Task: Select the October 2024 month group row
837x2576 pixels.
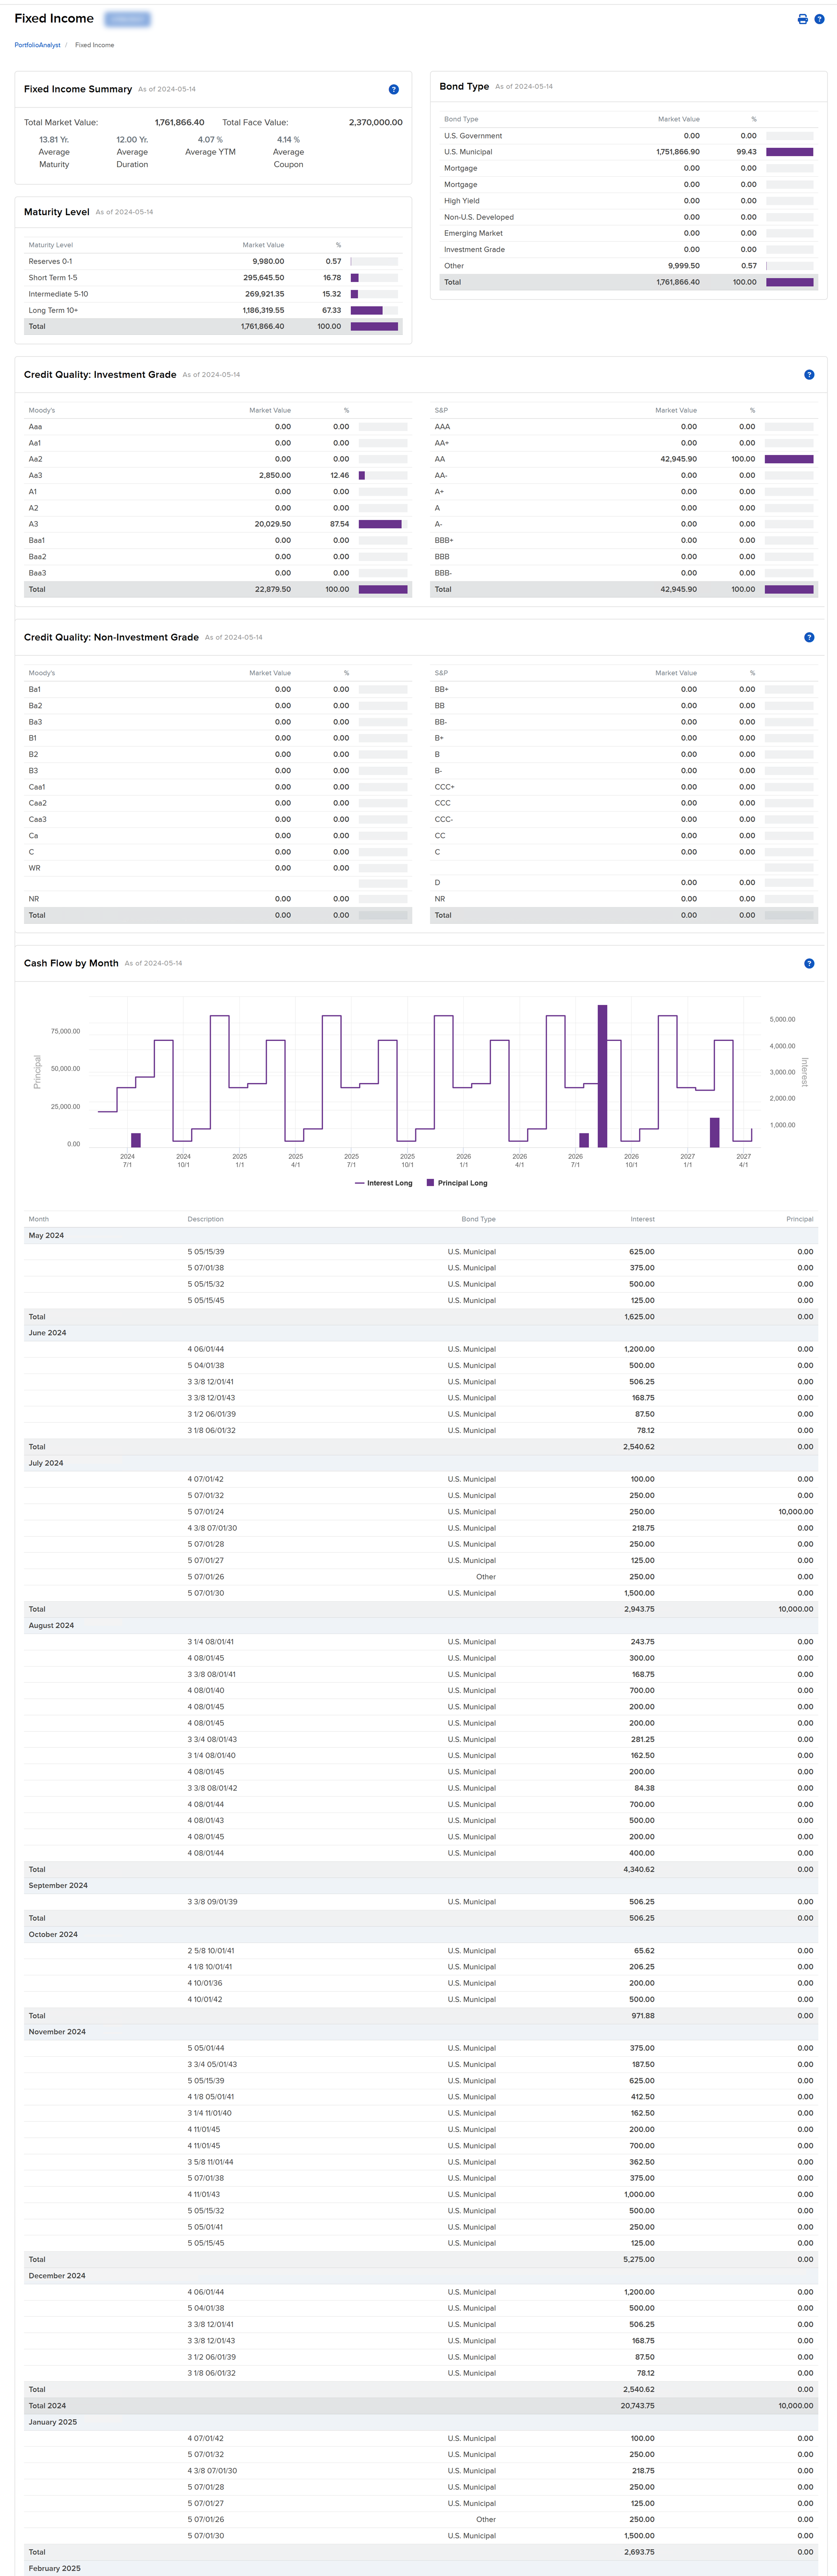Action: coord(420,1934)
